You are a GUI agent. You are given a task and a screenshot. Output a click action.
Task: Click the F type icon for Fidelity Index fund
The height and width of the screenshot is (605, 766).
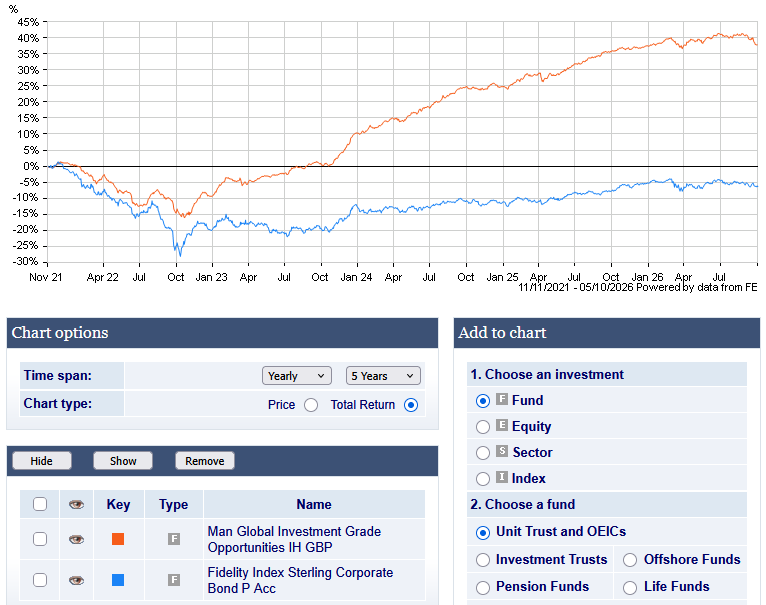(x=174, y=580)
